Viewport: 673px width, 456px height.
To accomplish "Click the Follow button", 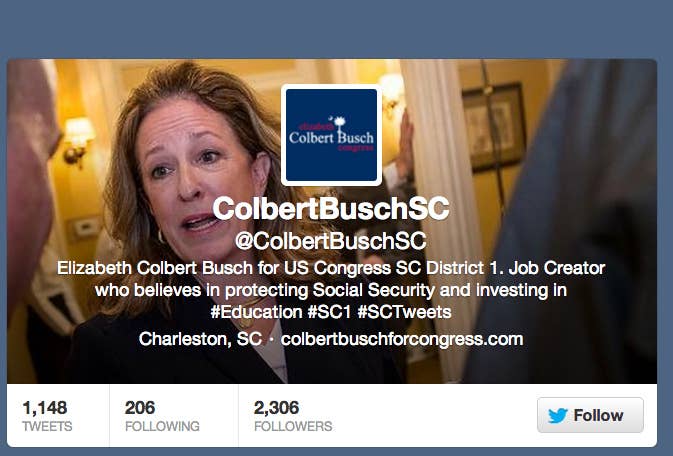I will [590, 415].
